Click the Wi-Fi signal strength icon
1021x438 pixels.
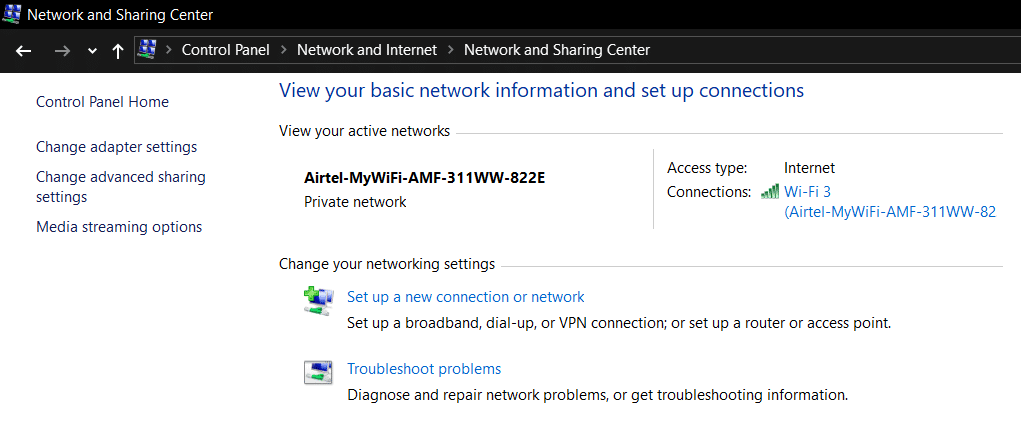tap(769, 192)
